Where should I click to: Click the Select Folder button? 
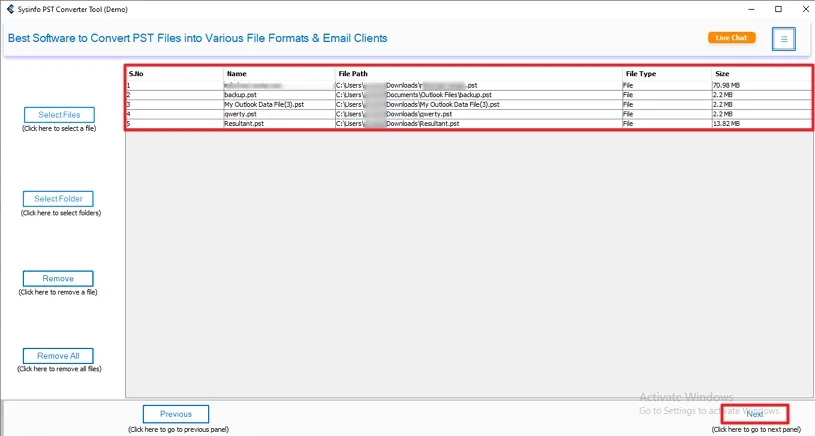pos(58,199)
